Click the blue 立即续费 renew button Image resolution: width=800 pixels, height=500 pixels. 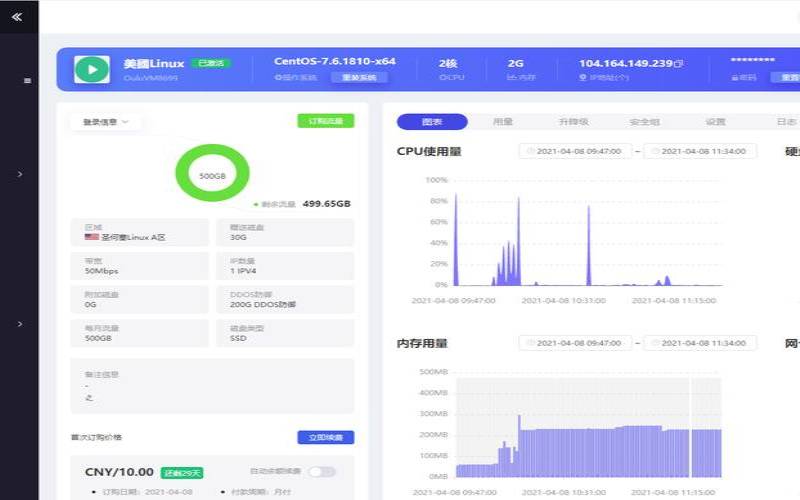pos(325,437)
